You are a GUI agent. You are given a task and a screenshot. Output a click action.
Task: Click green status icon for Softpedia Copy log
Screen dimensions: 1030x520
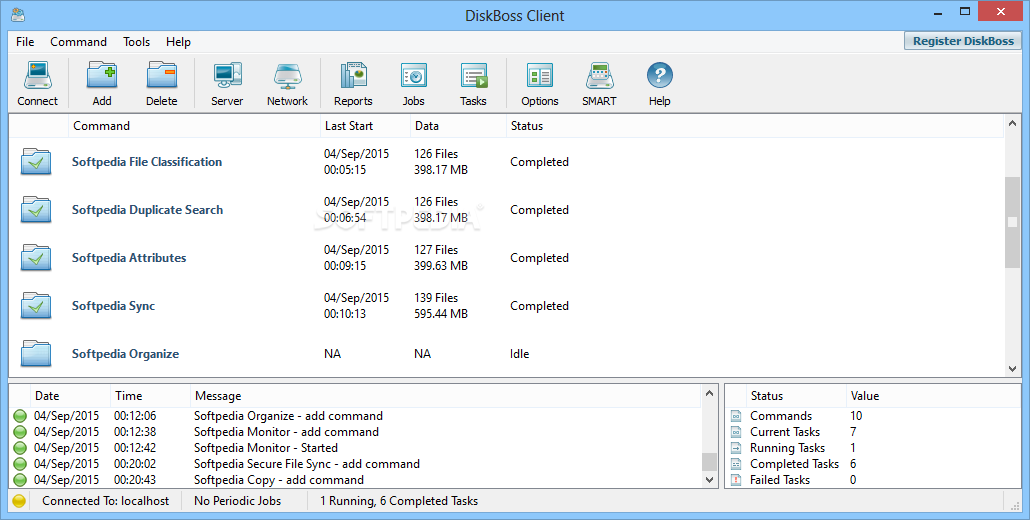20,480
